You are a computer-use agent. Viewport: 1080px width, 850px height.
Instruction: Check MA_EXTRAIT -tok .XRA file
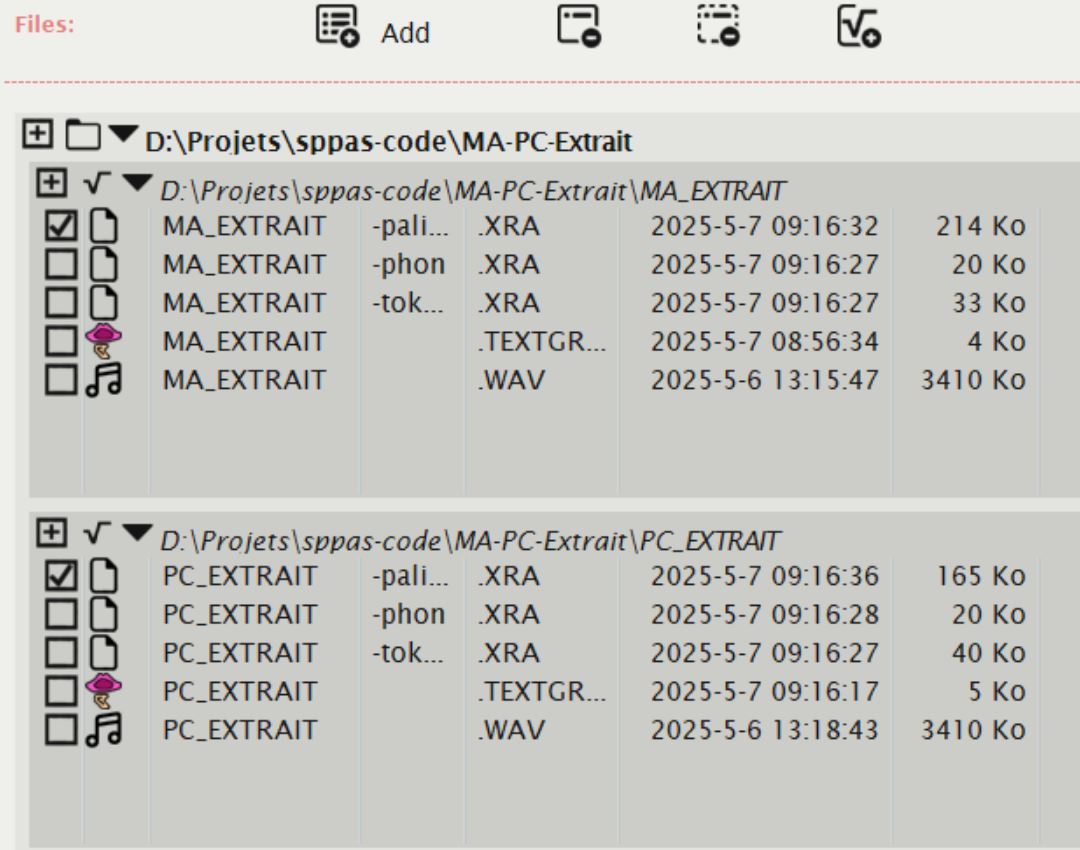(x=61, y=303)
